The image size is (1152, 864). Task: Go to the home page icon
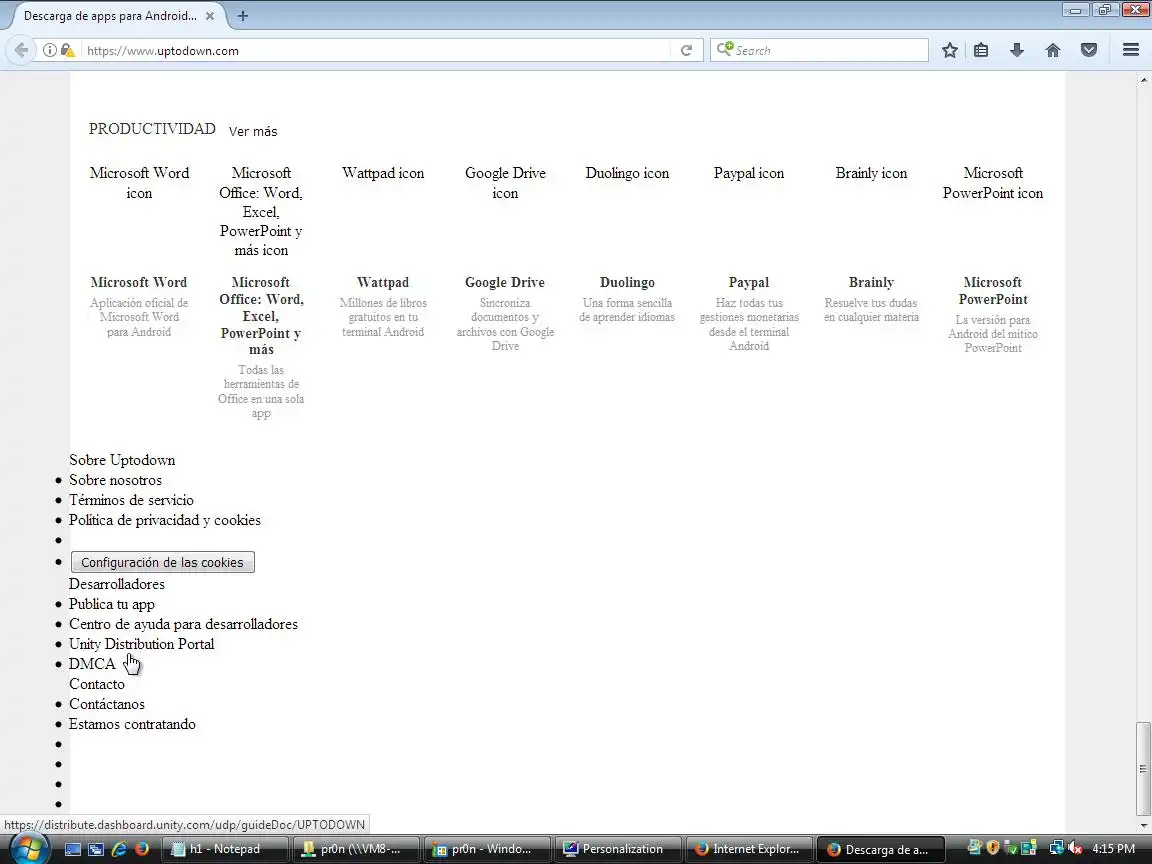1053,50
